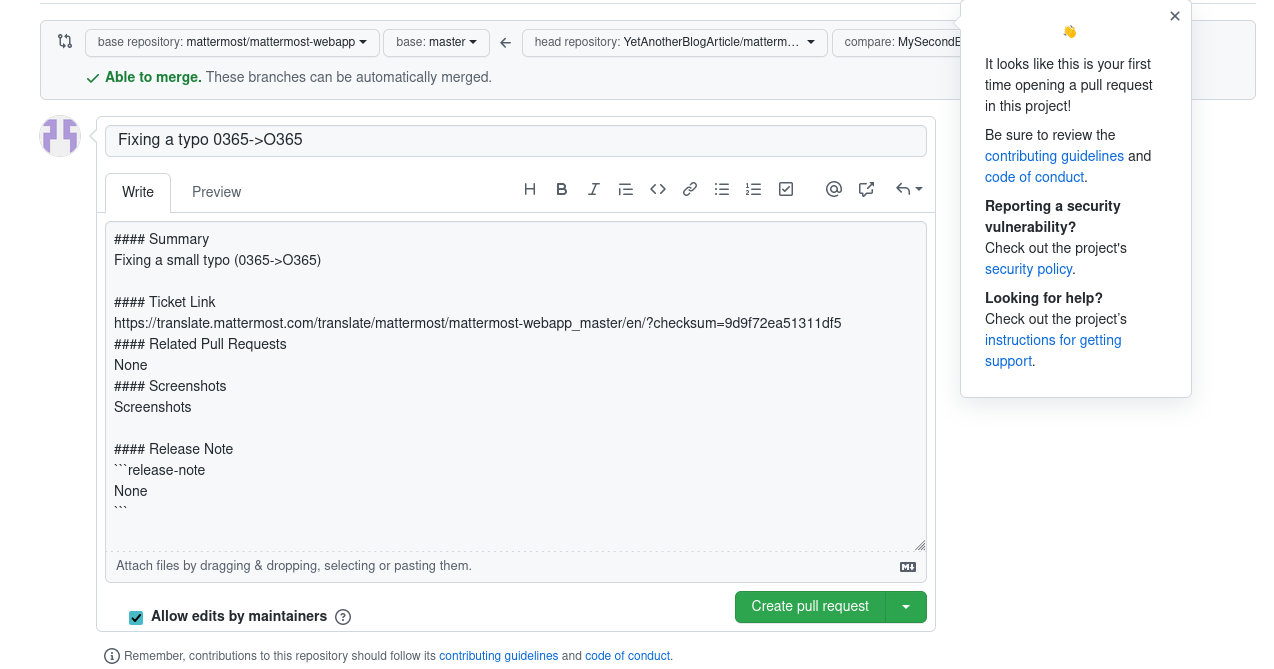Uncheck Allow edits by maintainers

pos(135,617)
